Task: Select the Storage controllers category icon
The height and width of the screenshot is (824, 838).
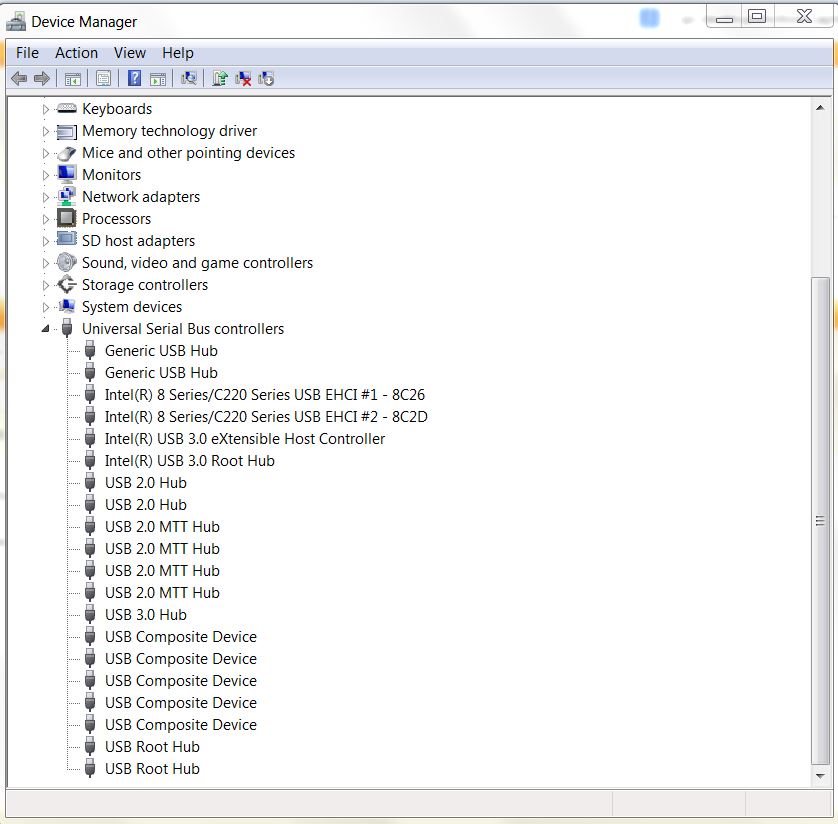Action: [67, 285]
